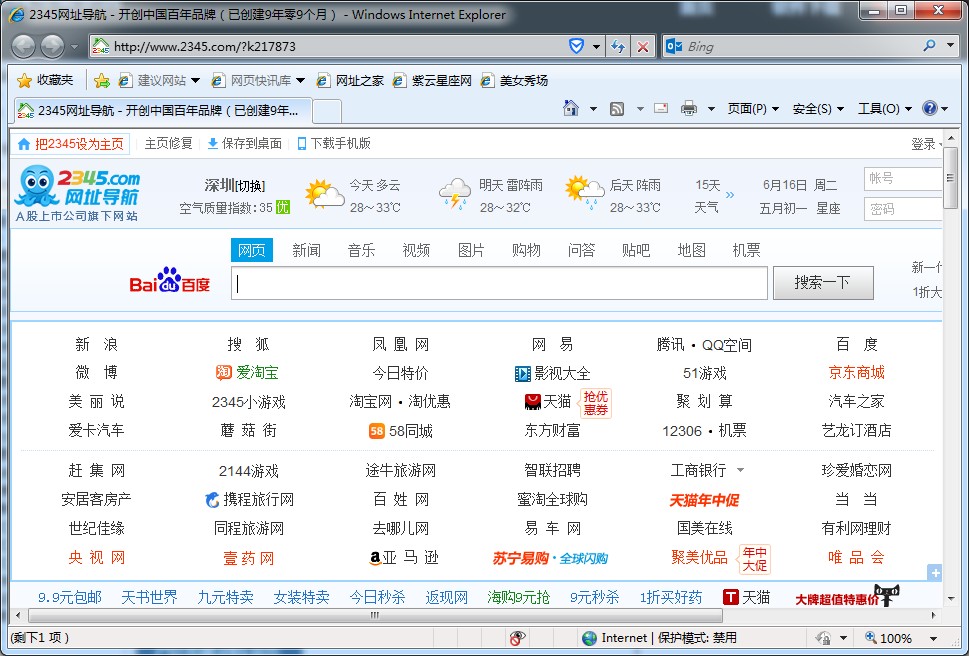Expand the 工商银行 dropdown arrow

pos(740,470)
